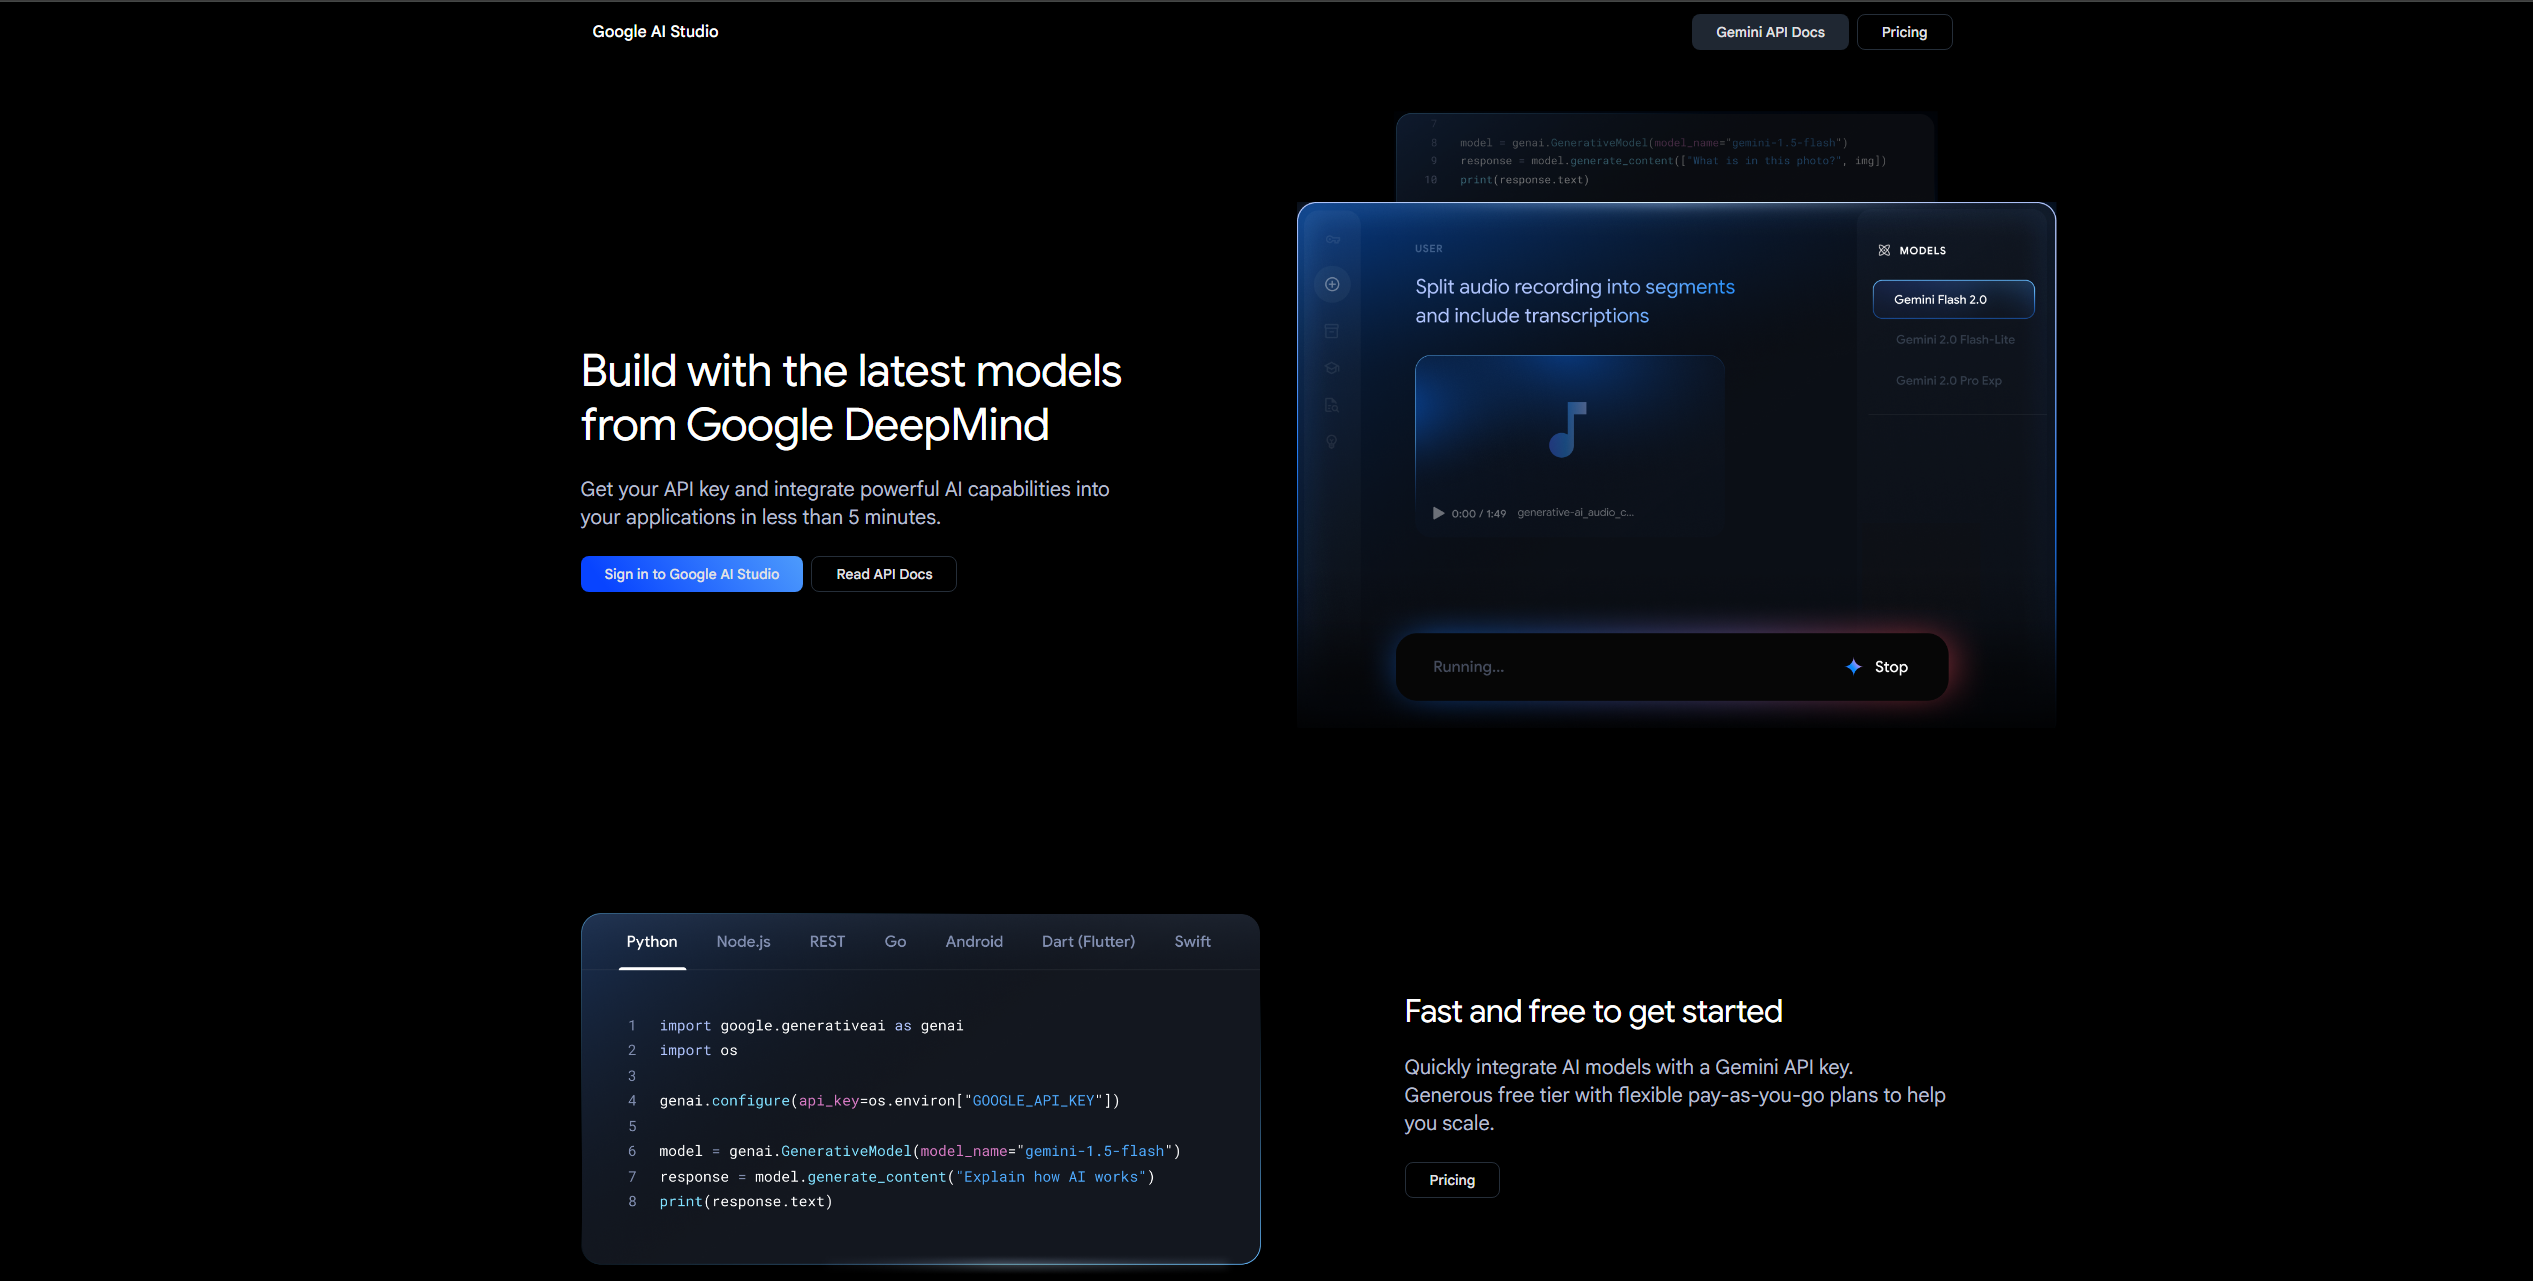This screenshot has width=2533, height=1281.
Task: Switch to the Android code tab
Action: 974,941
